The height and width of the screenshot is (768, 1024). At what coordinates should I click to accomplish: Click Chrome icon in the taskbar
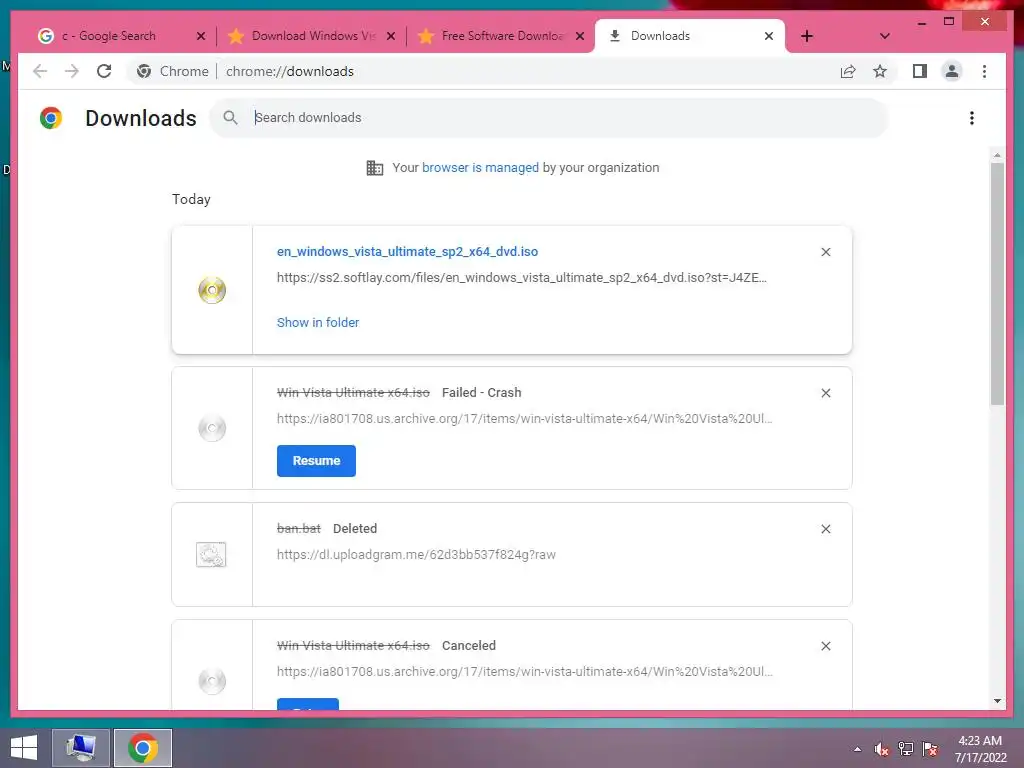click(143, 748)
